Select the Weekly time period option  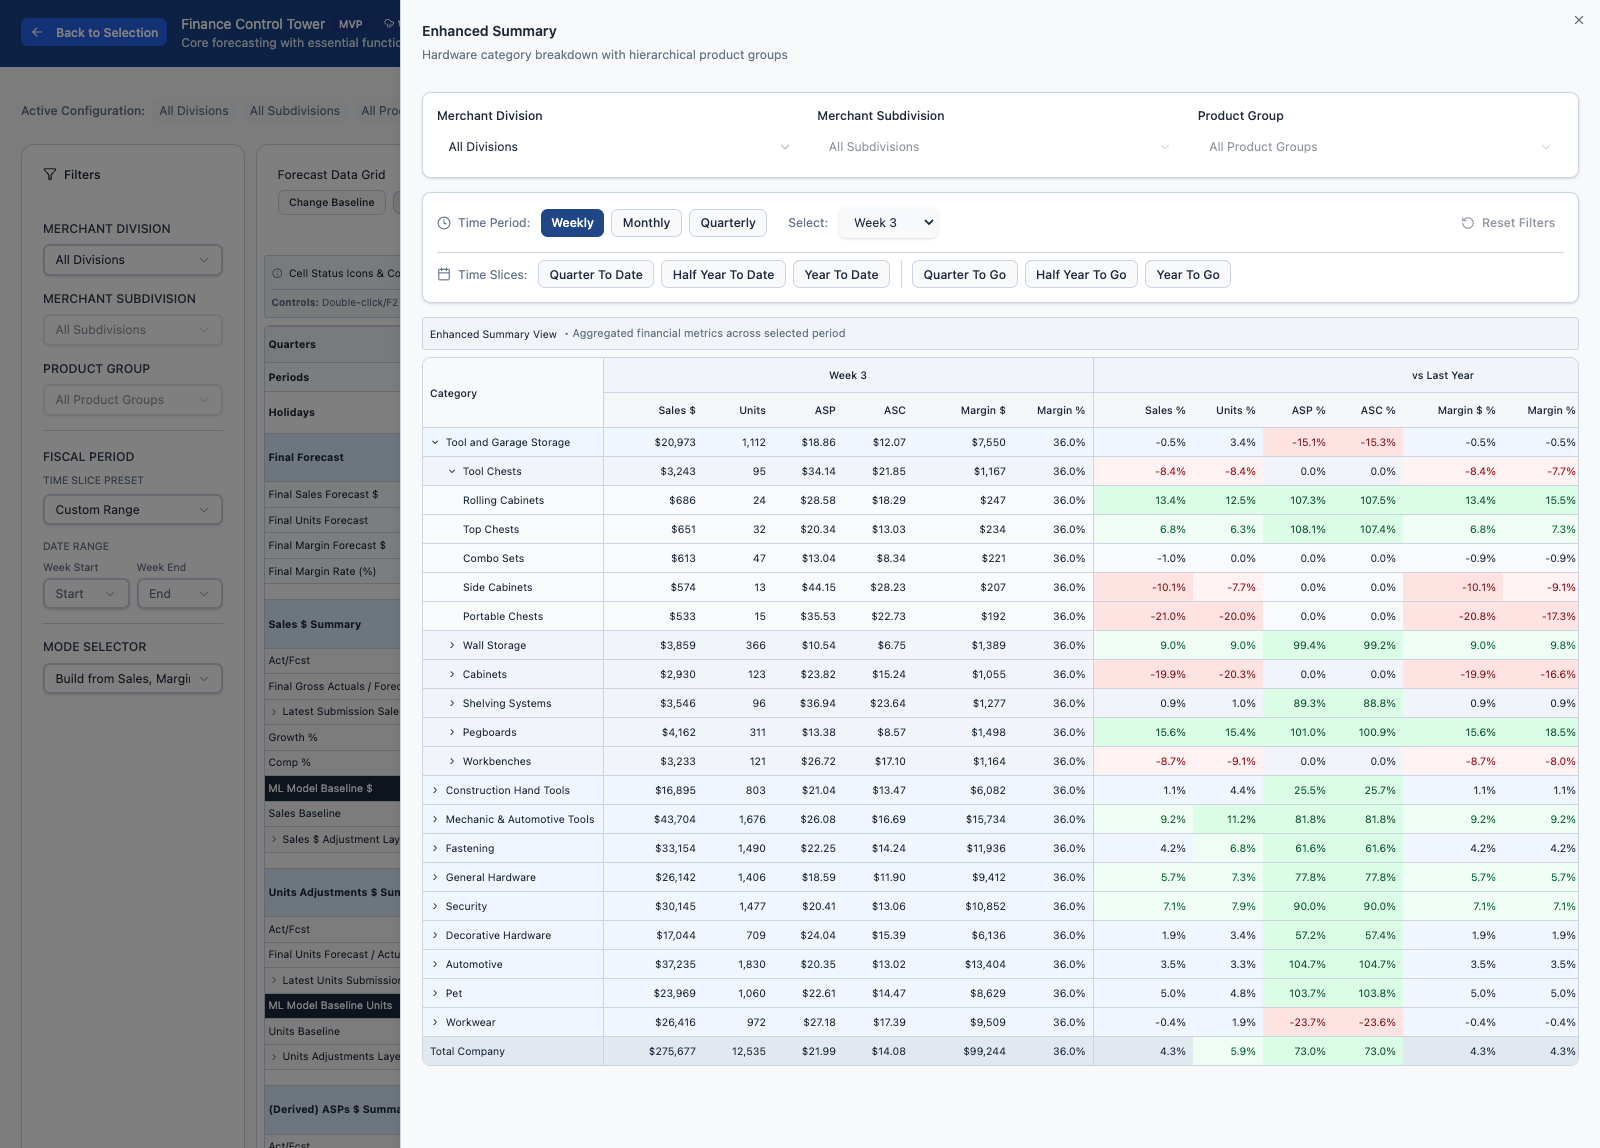click(x=572, y=222)
